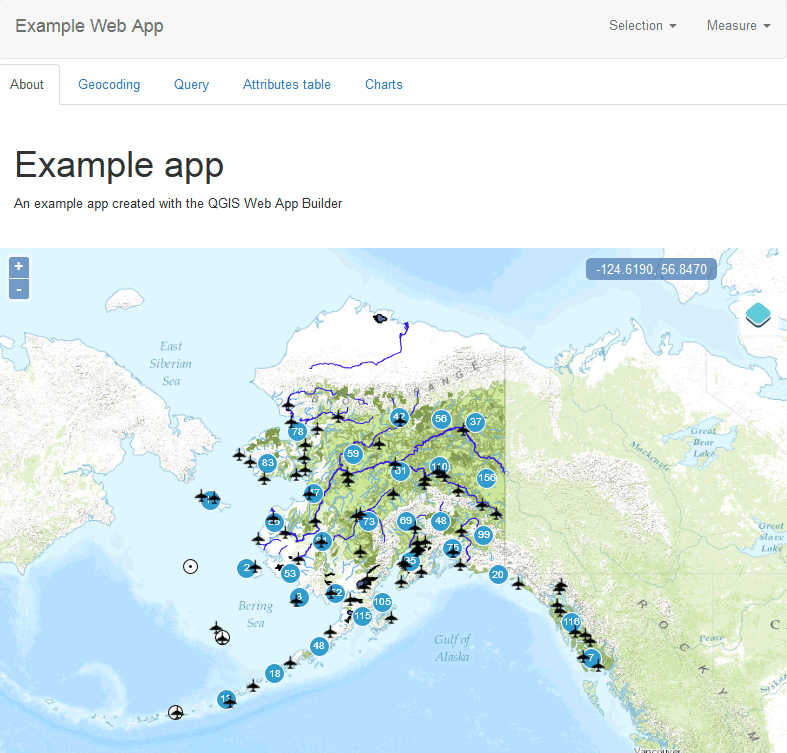Open the Geocoding tab
This screenshot has height=753, width=787.
click(109, 85)
